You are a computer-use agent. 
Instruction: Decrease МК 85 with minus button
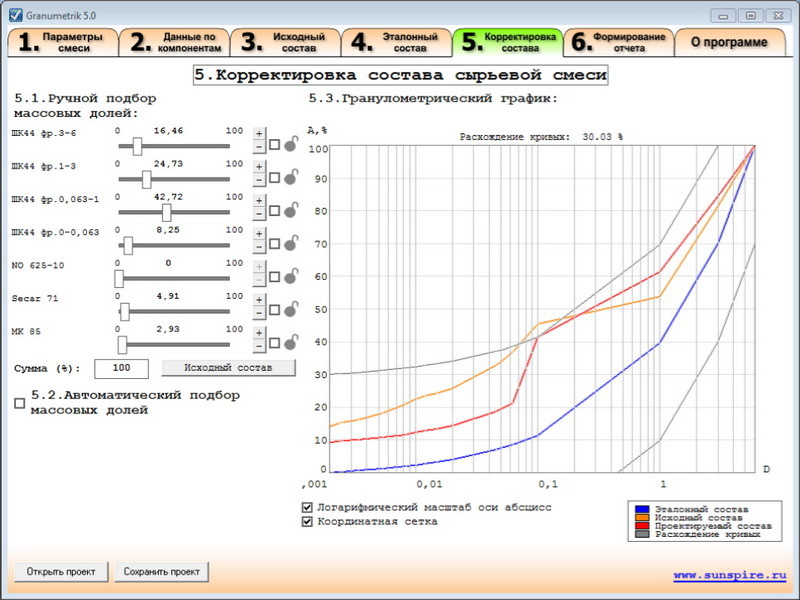259,346
